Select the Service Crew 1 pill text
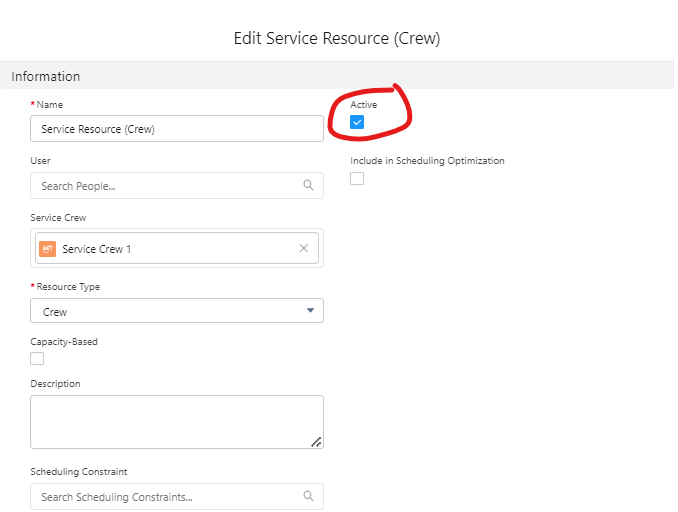 96,249
